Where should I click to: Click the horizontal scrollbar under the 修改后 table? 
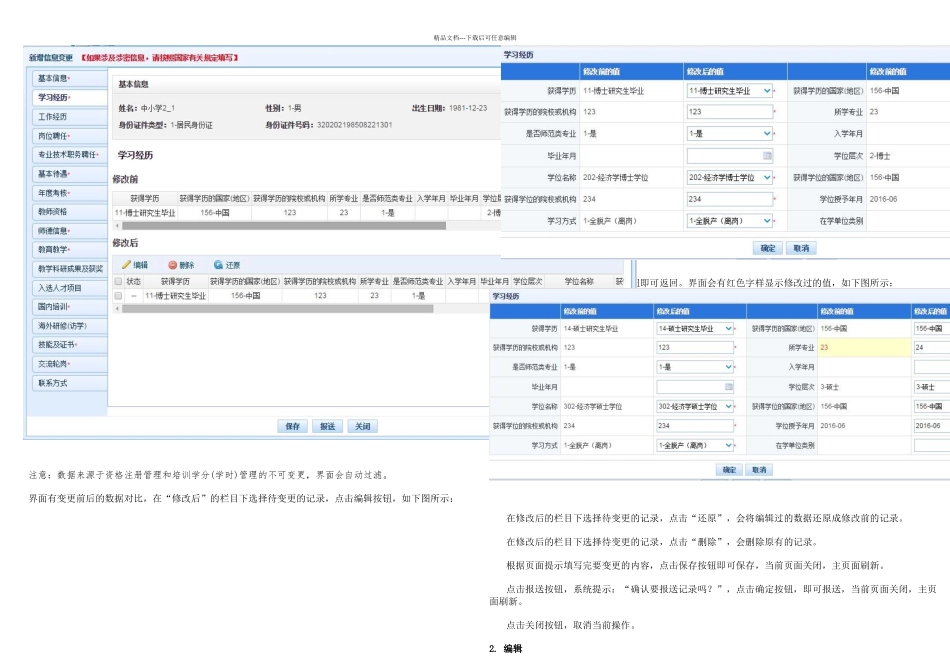[277, 309]
